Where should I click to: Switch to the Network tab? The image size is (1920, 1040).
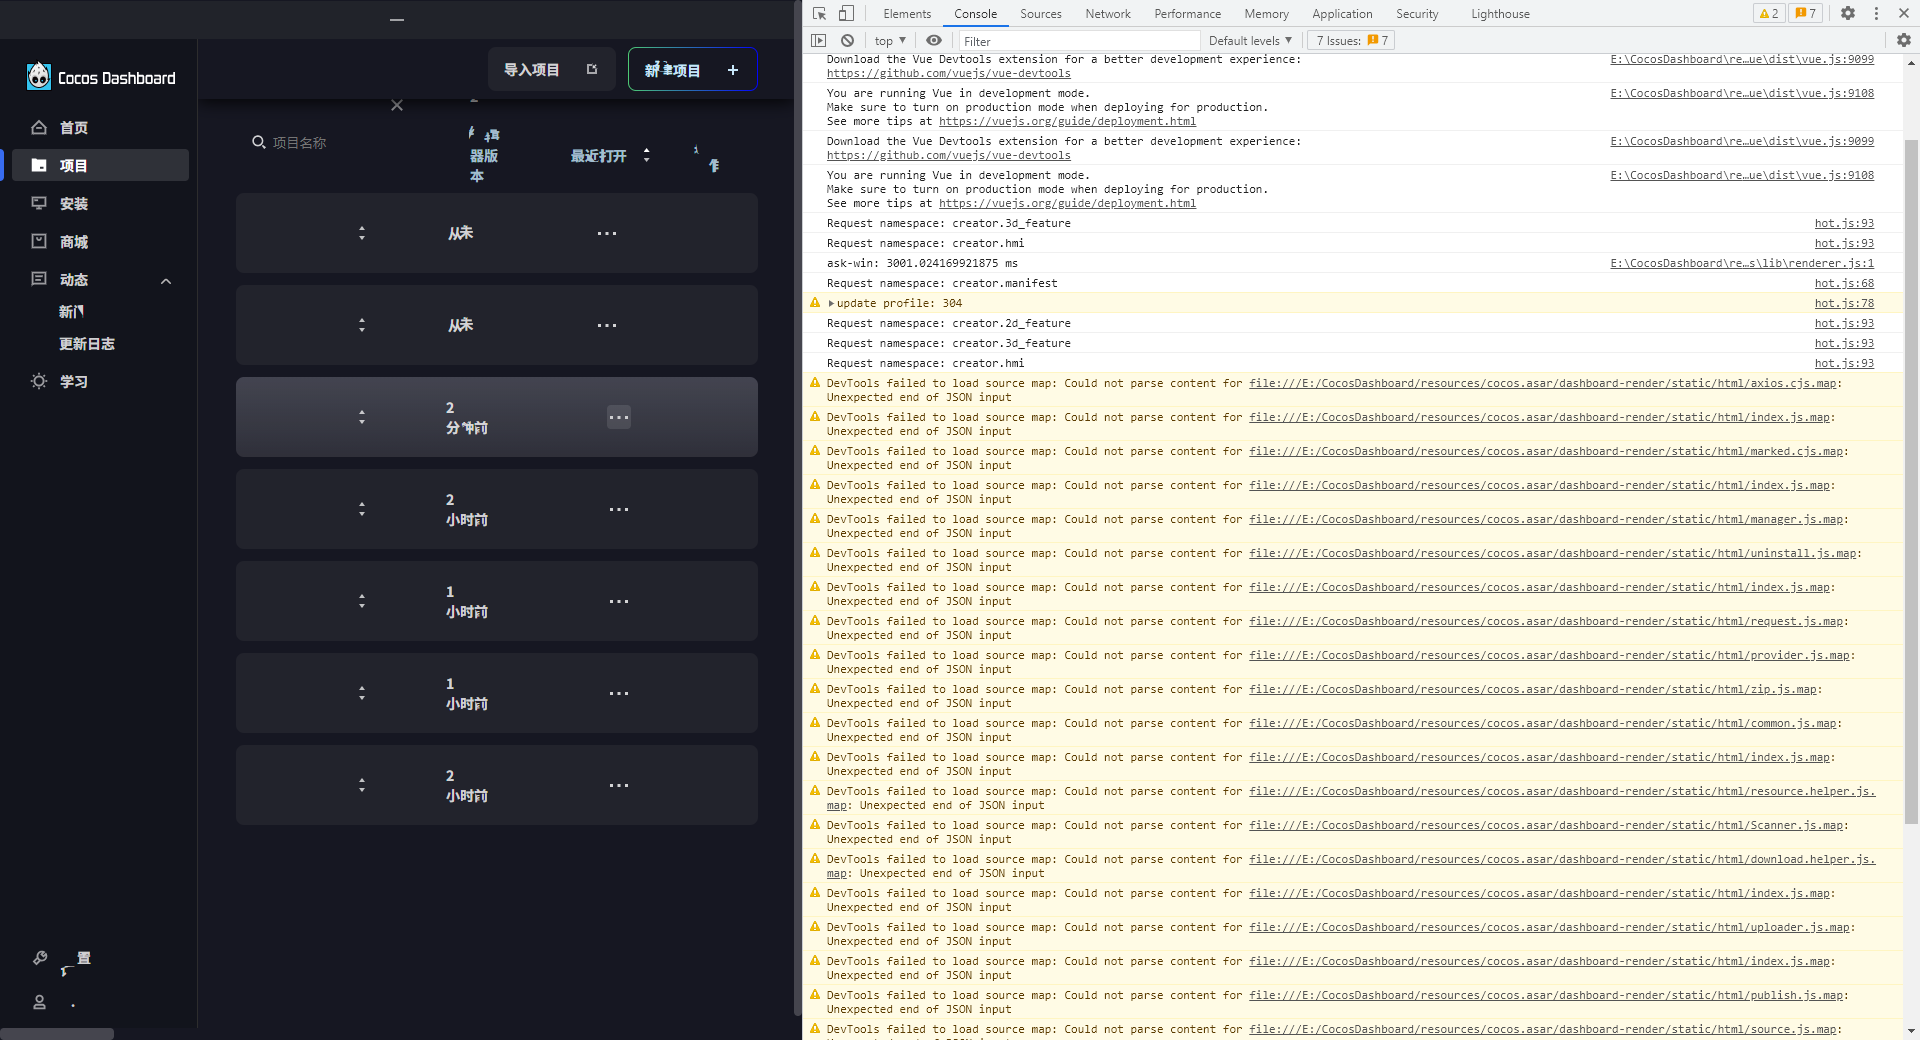click(1108, 13)
